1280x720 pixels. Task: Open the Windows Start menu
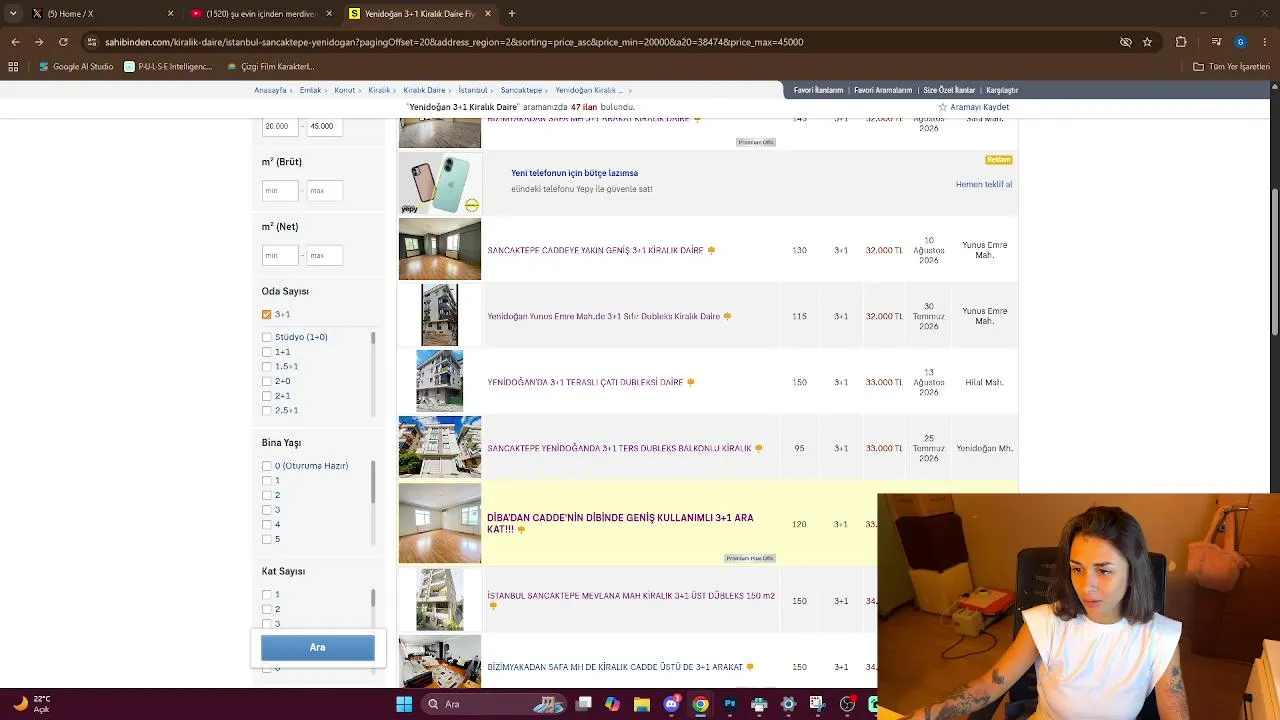click(404, 704)
